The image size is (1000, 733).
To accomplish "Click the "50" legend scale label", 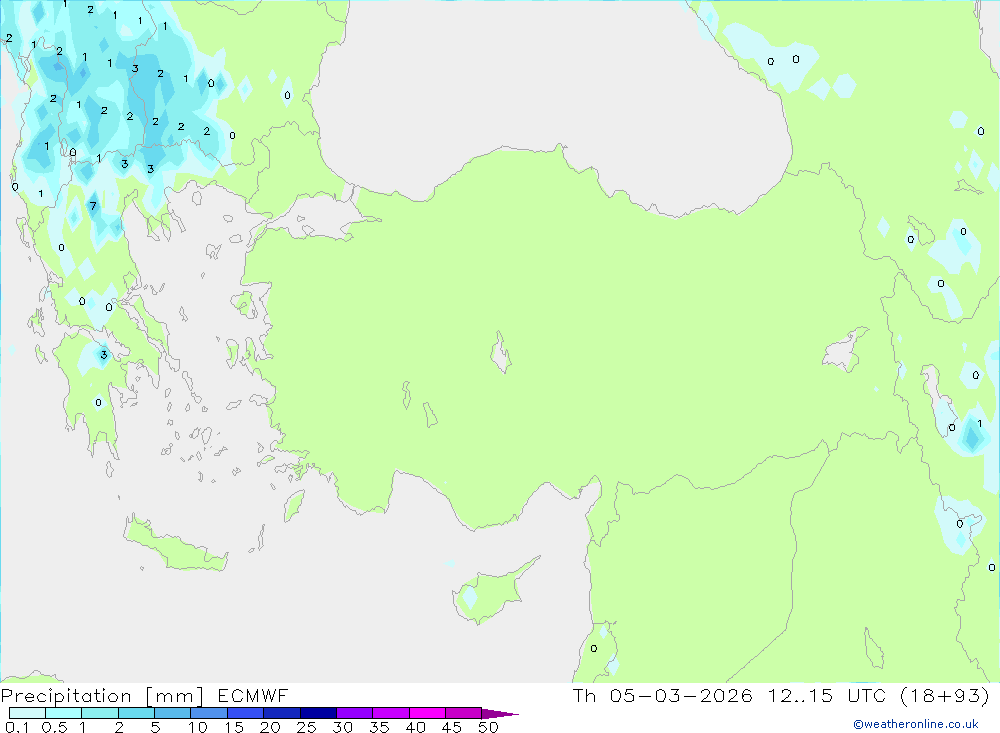I will click(489, 727).
